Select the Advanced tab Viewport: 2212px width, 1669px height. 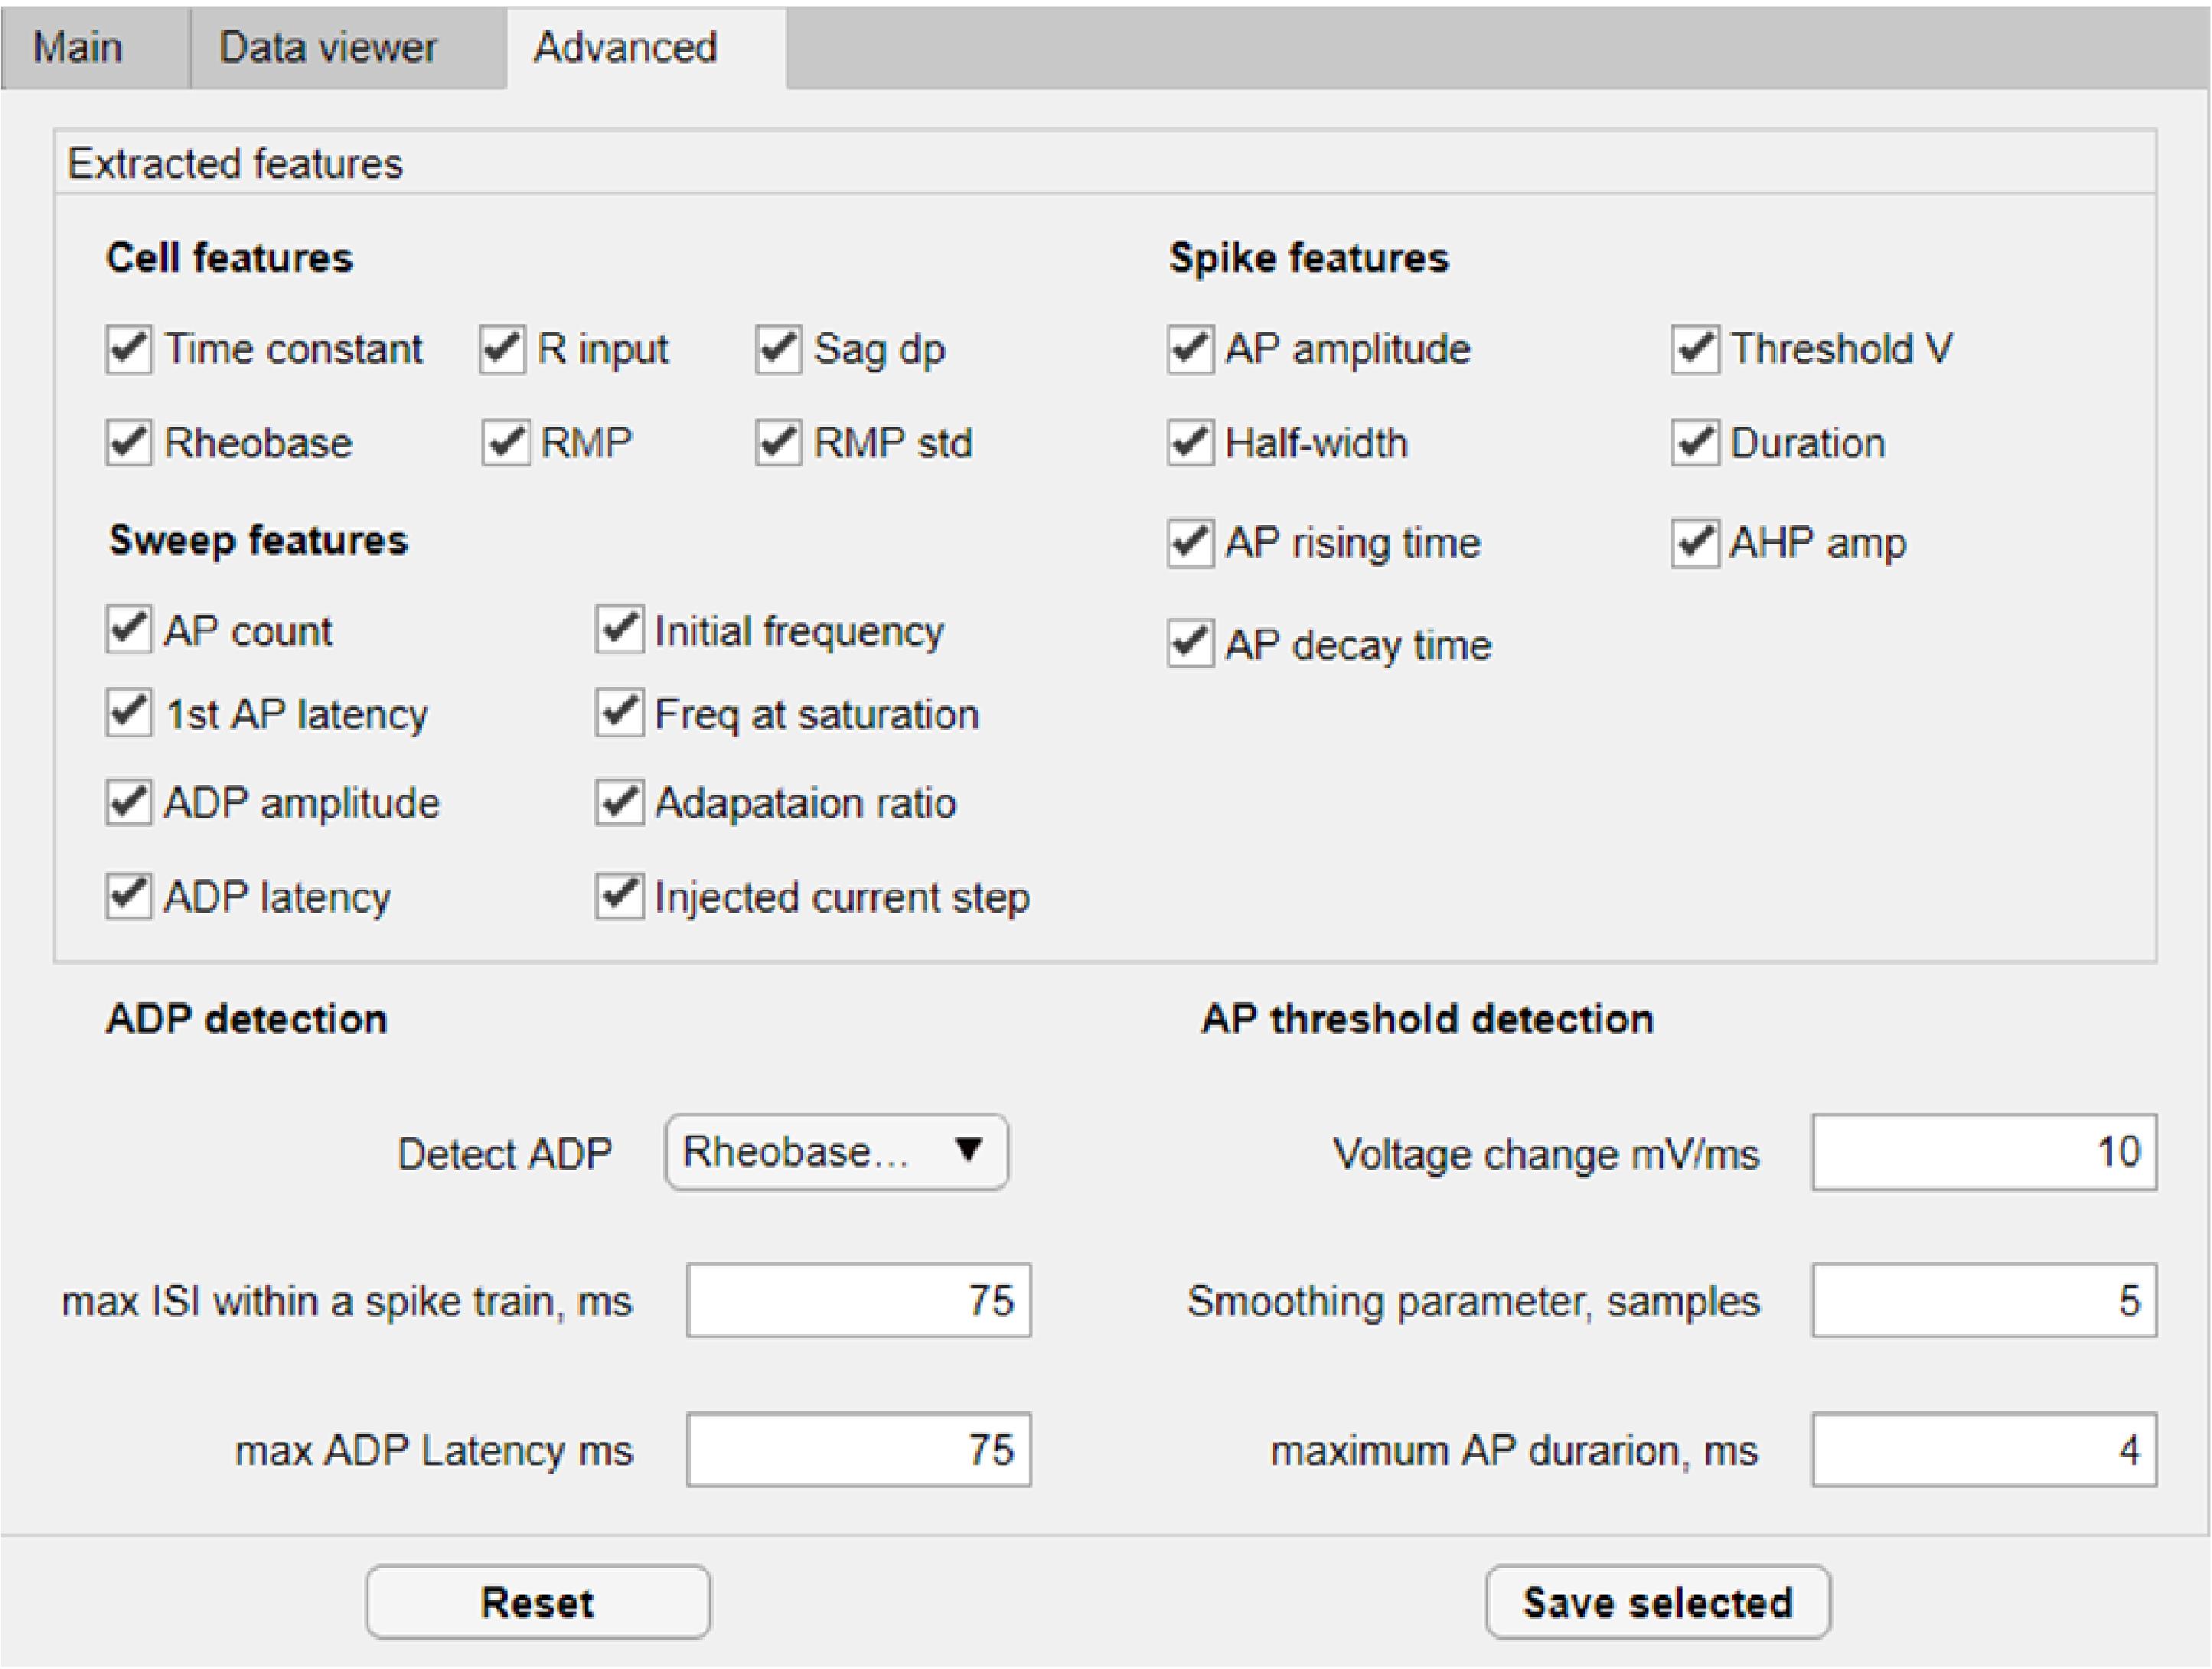coord(646,48)
